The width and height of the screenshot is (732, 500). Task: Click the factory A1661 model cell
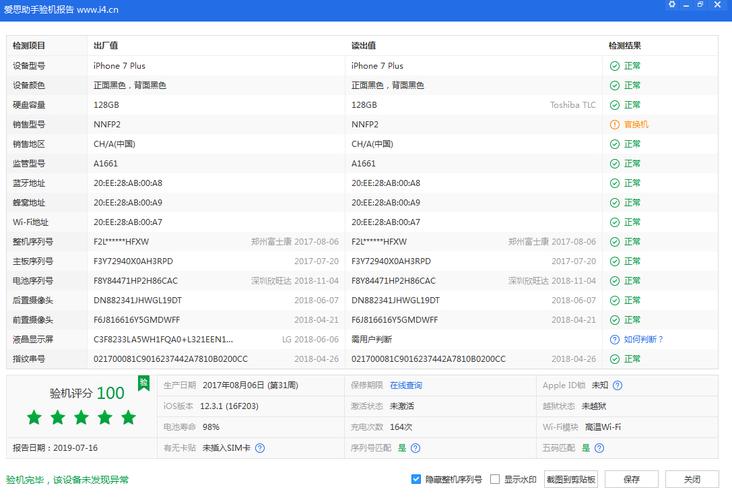[106, 164]
